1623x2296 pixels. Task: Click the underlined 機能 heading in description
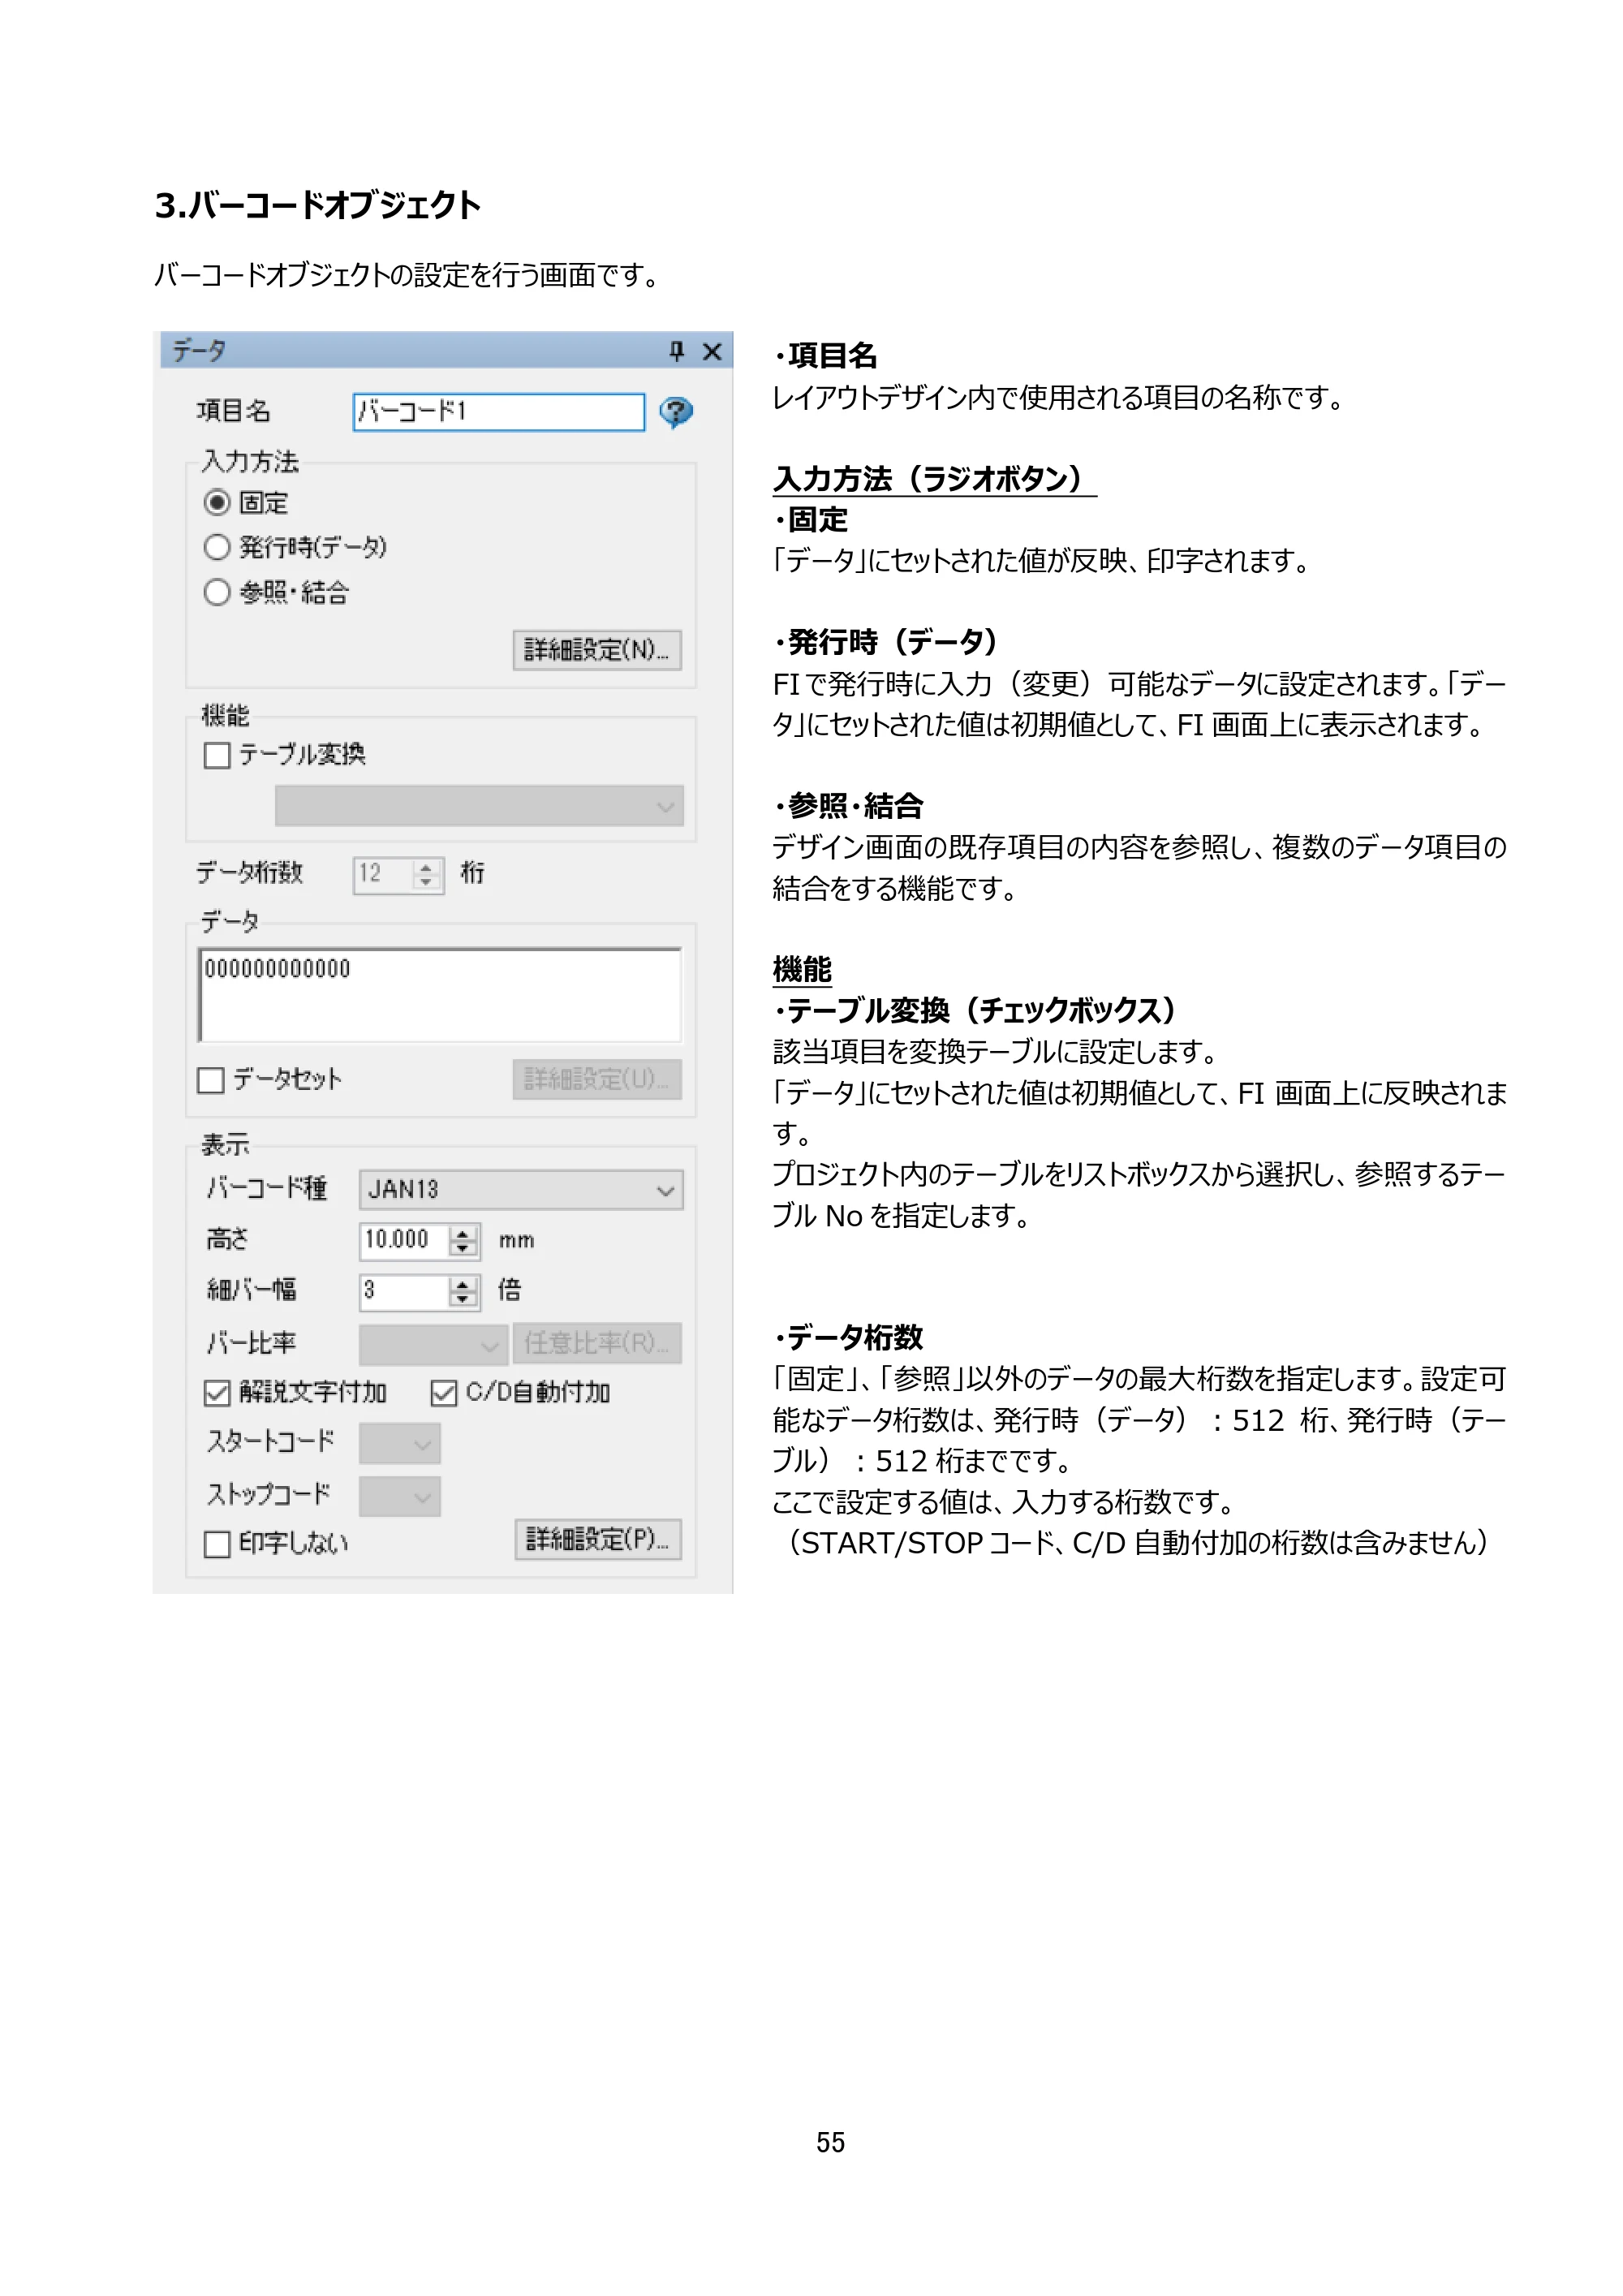(x=802, y=970)
